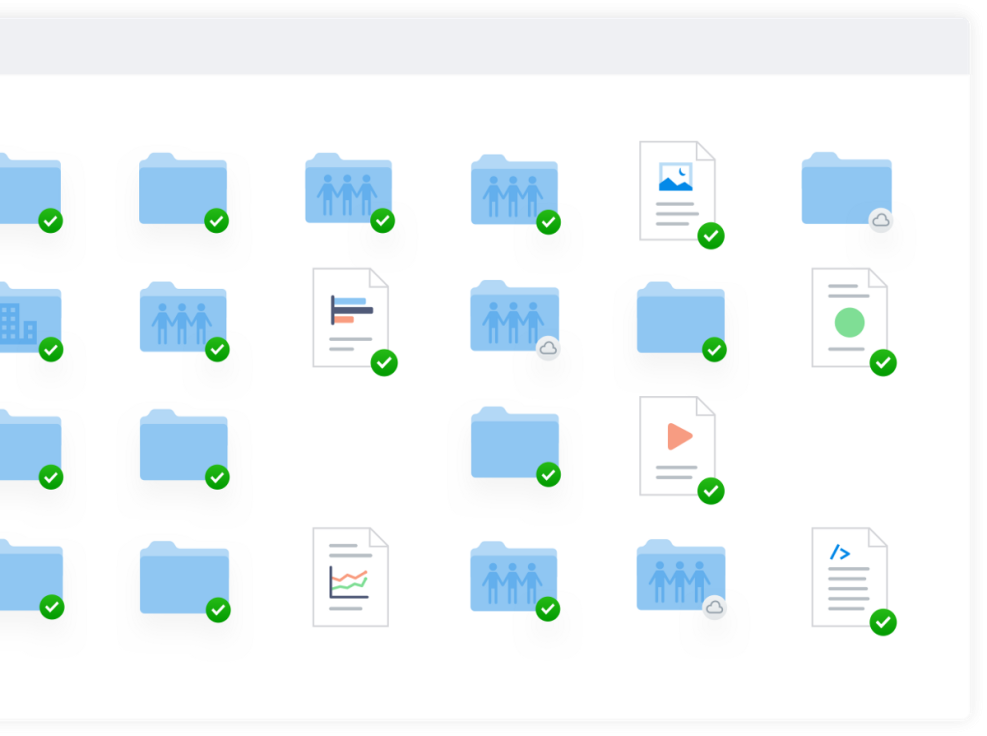This screenshot has height=736, width=987.
Task: Click green checkmark badge on image document
Action: [711, 236]
